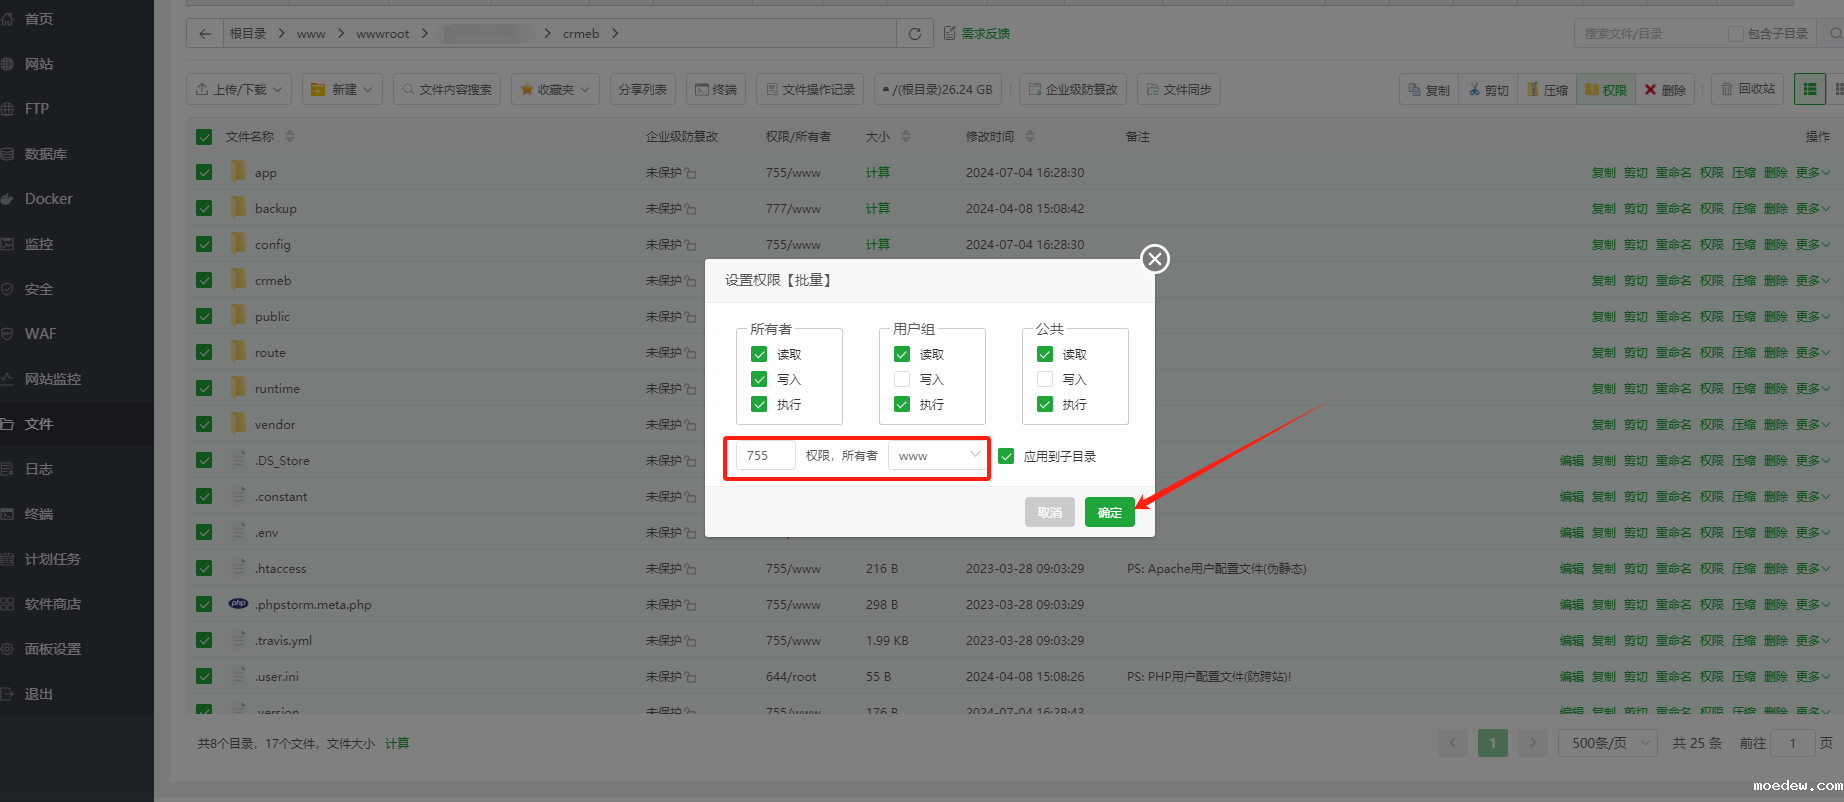This screenshot has width=1844, height=802.
Task: Click the green confirm (确定) button
Action: tap(1109, 512)
